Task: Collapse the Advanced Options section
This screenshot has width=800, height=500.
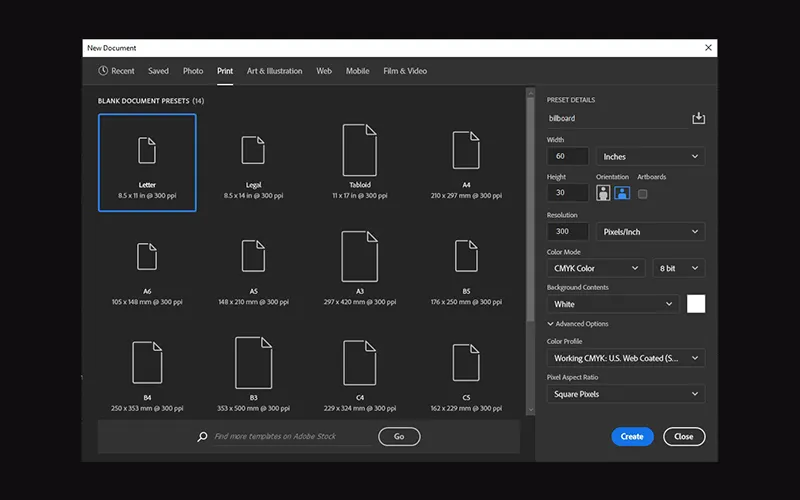Action: 578,324
